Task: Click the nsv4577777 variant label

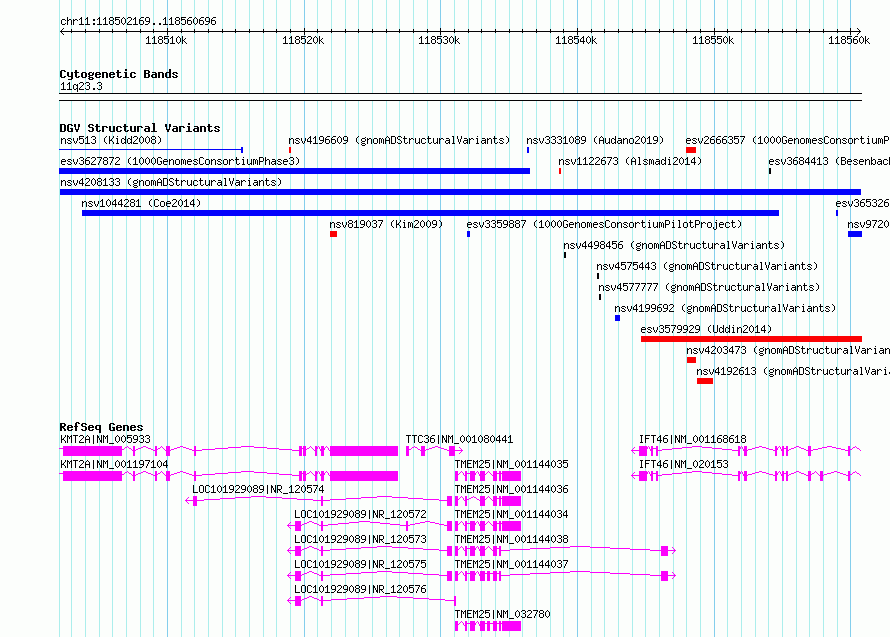Action: pos(709,287)
